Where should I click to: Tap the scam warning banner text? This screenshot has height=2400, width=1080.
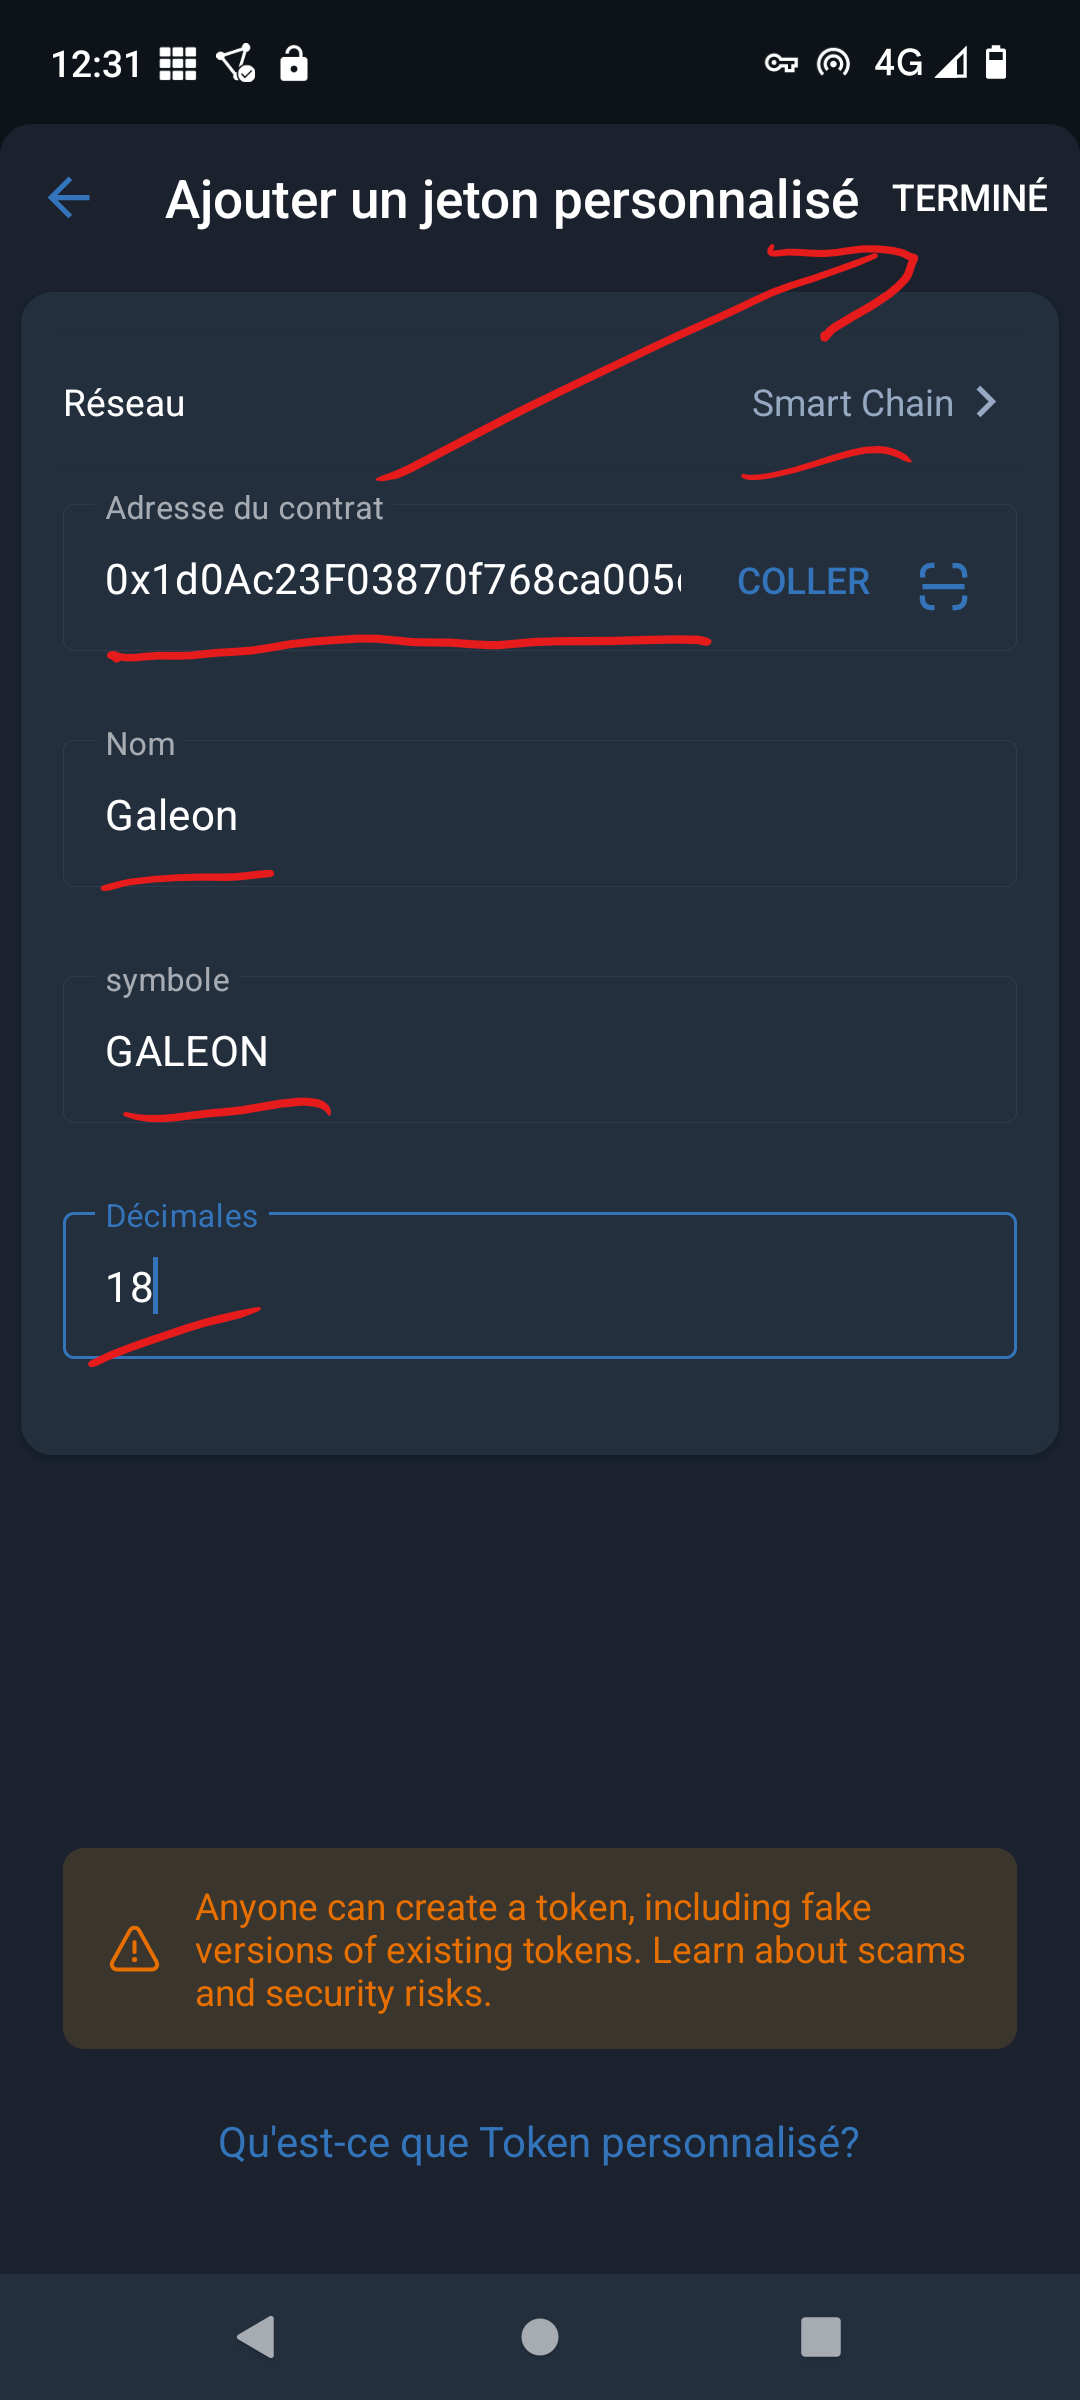click(x=580, y=1950)
